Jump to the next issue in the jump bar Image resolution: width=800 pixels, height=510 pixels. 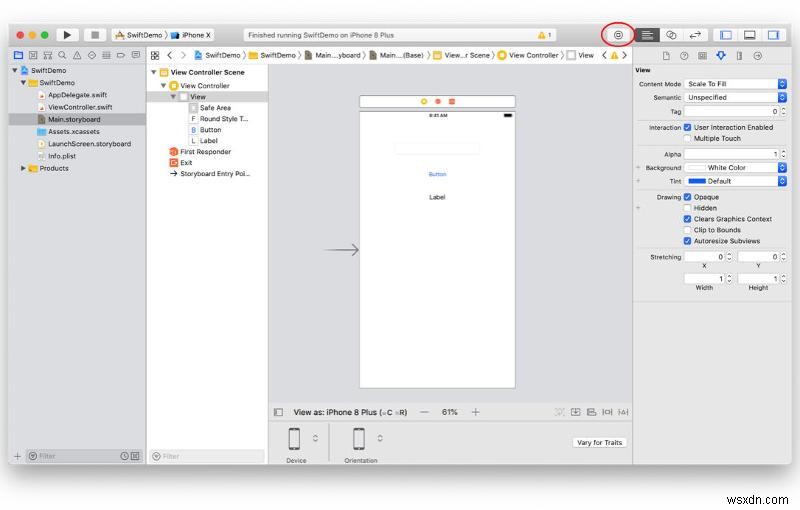[x=624, y=55]
